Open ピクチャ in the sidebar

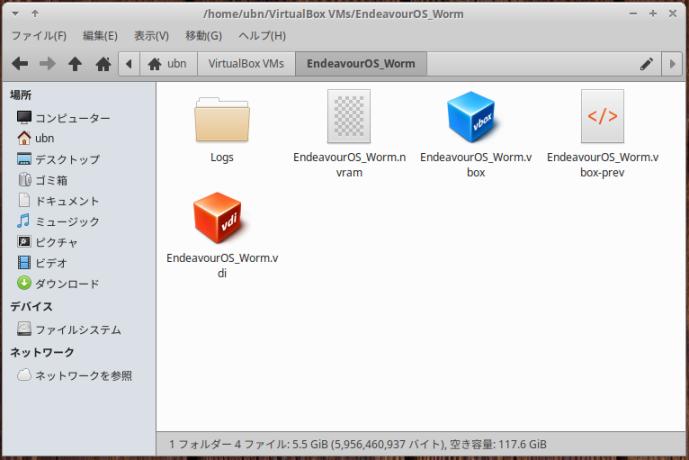coord(47,242)
